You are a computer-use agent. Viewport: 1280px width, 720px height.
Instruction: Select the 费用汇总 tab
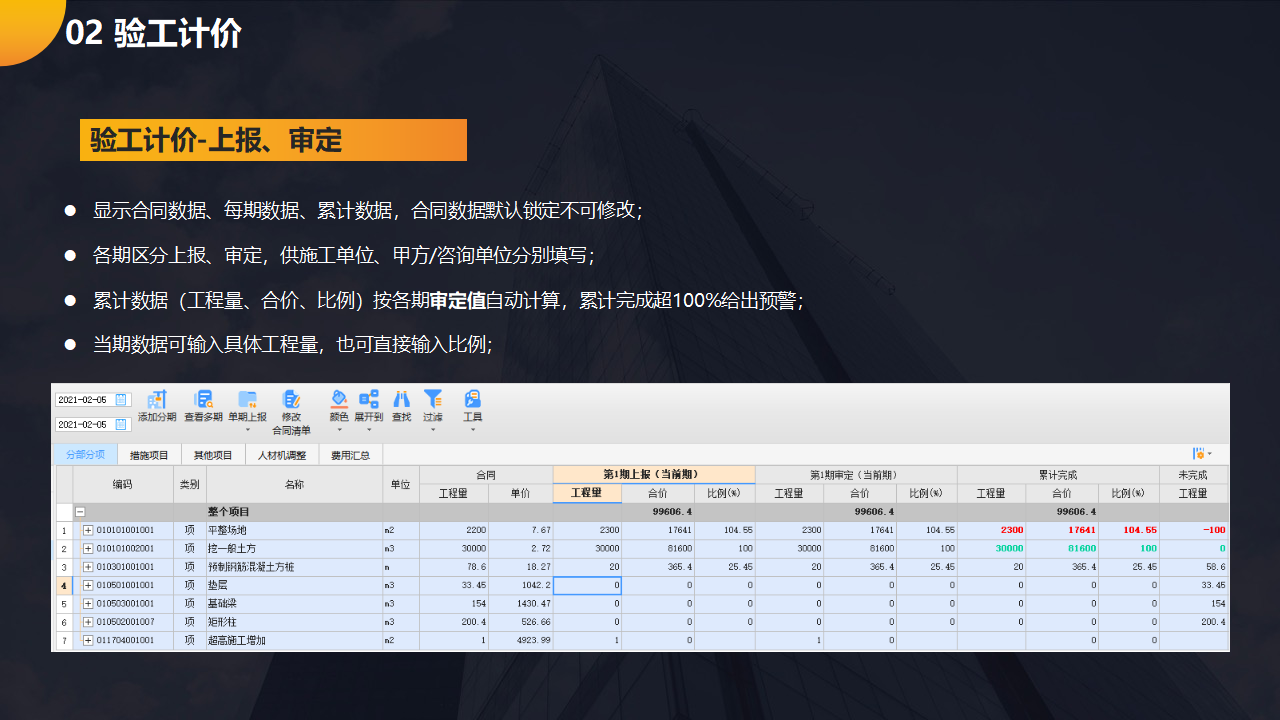click(x=351, y=455)
